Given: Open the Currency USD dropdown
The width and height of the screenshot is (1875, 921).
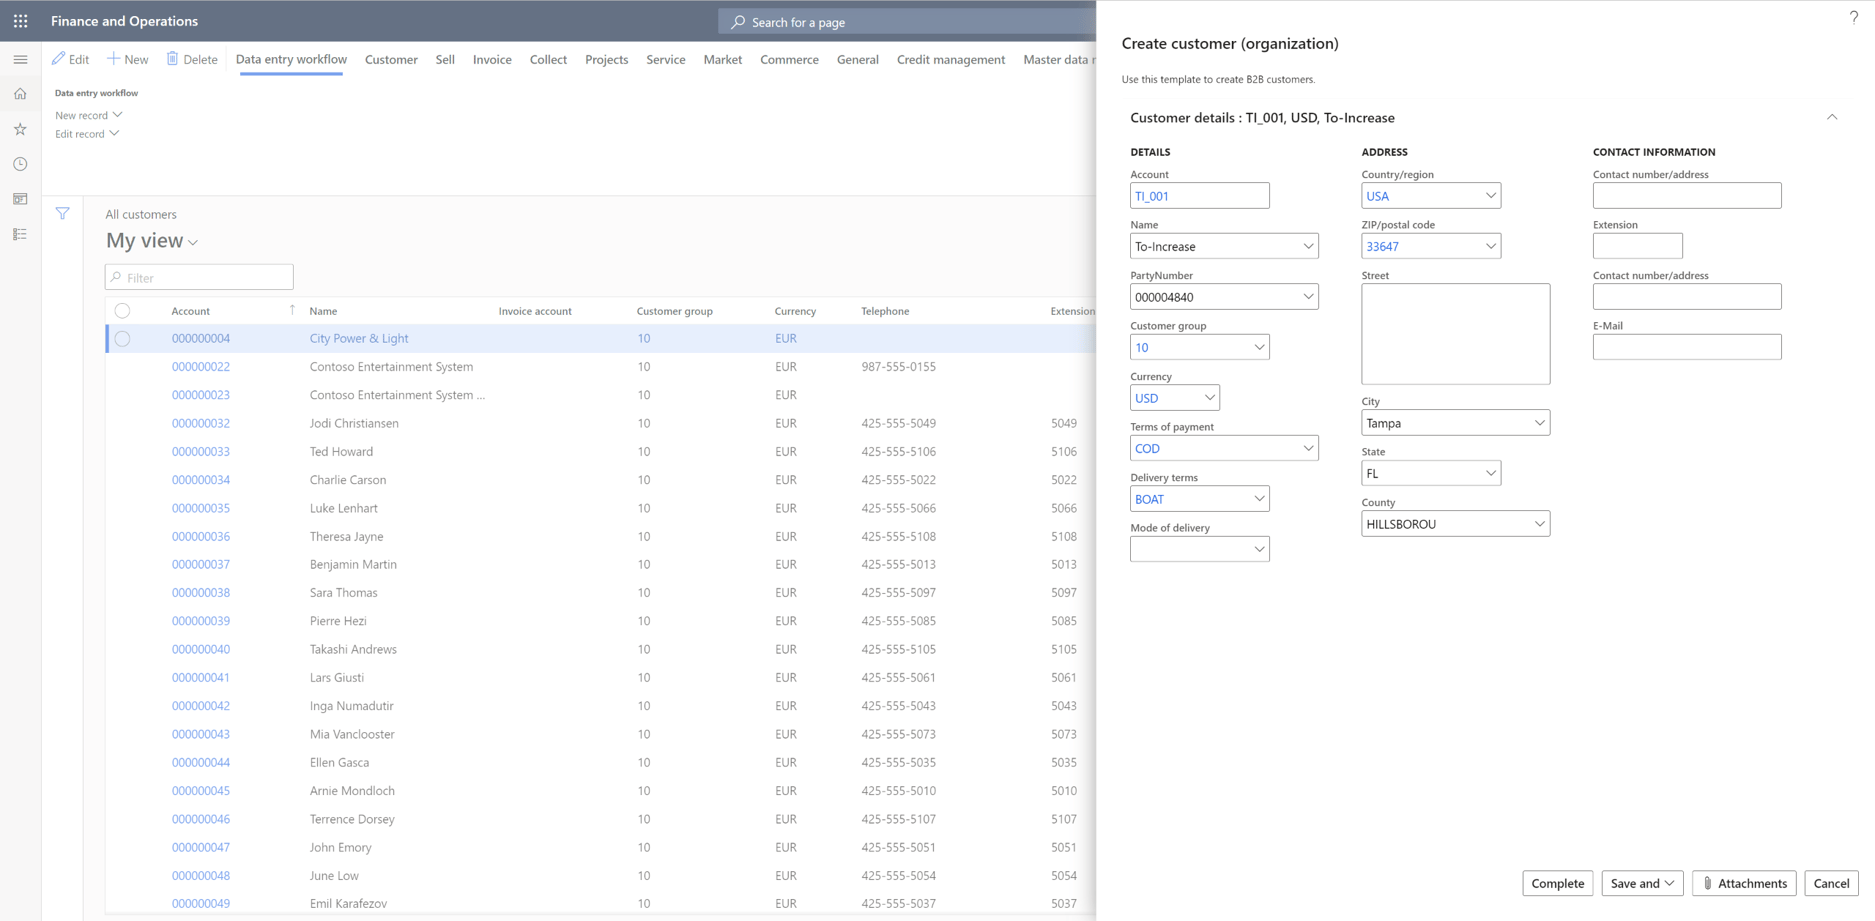Looking at the screenshot, I should pyautogui.click(x=1209, y=397).
